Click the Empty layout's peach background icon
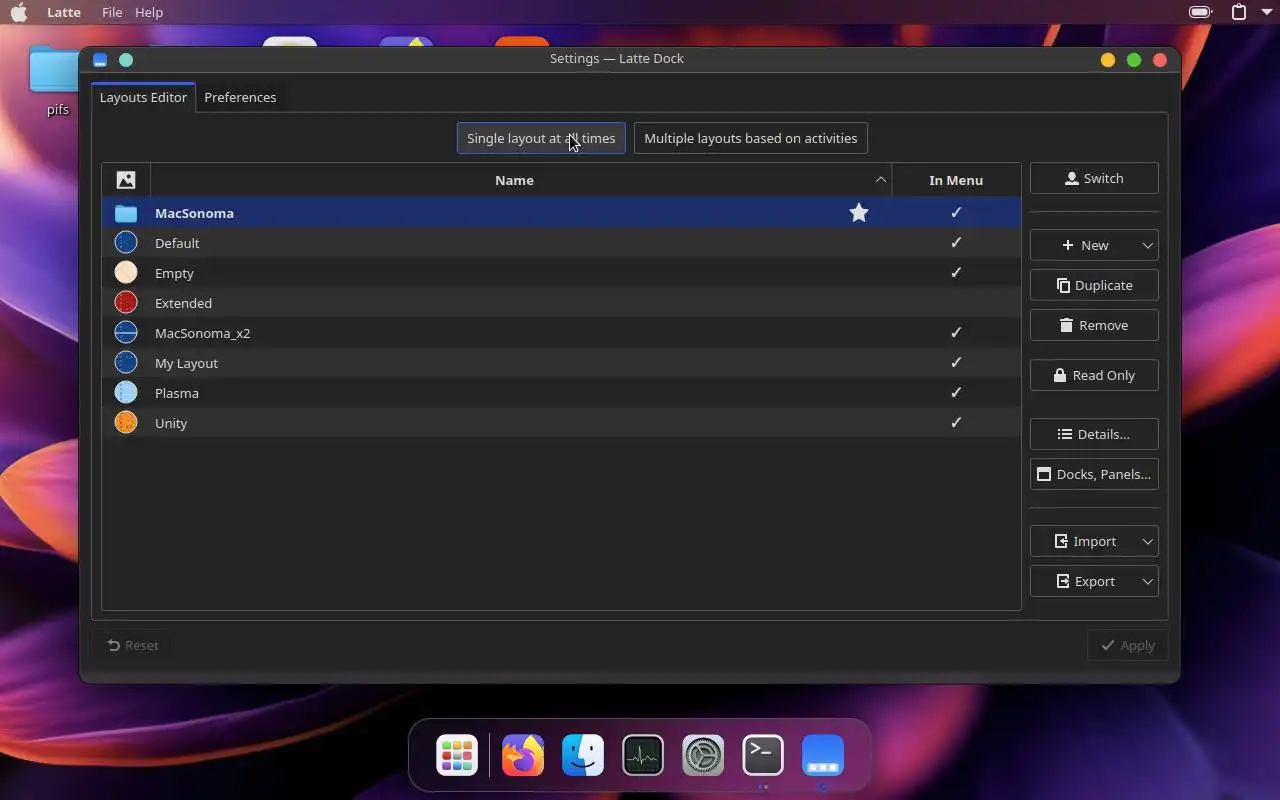 coord(126,273)
